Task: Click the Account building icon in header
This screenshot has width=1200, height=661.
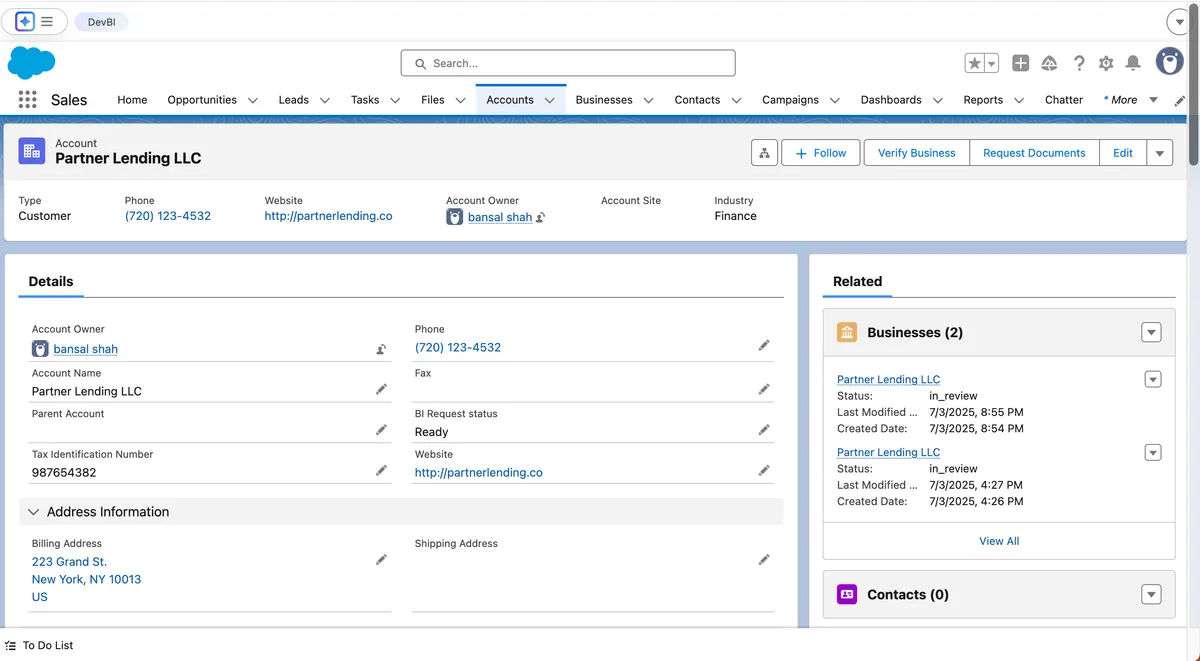Action: (x=32, y=151)
